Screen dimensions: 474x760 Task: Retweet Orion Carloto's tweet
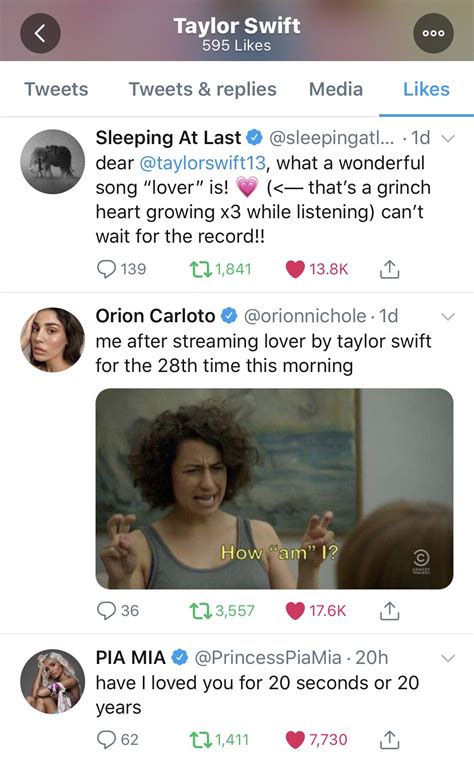(x=201, y=611)
